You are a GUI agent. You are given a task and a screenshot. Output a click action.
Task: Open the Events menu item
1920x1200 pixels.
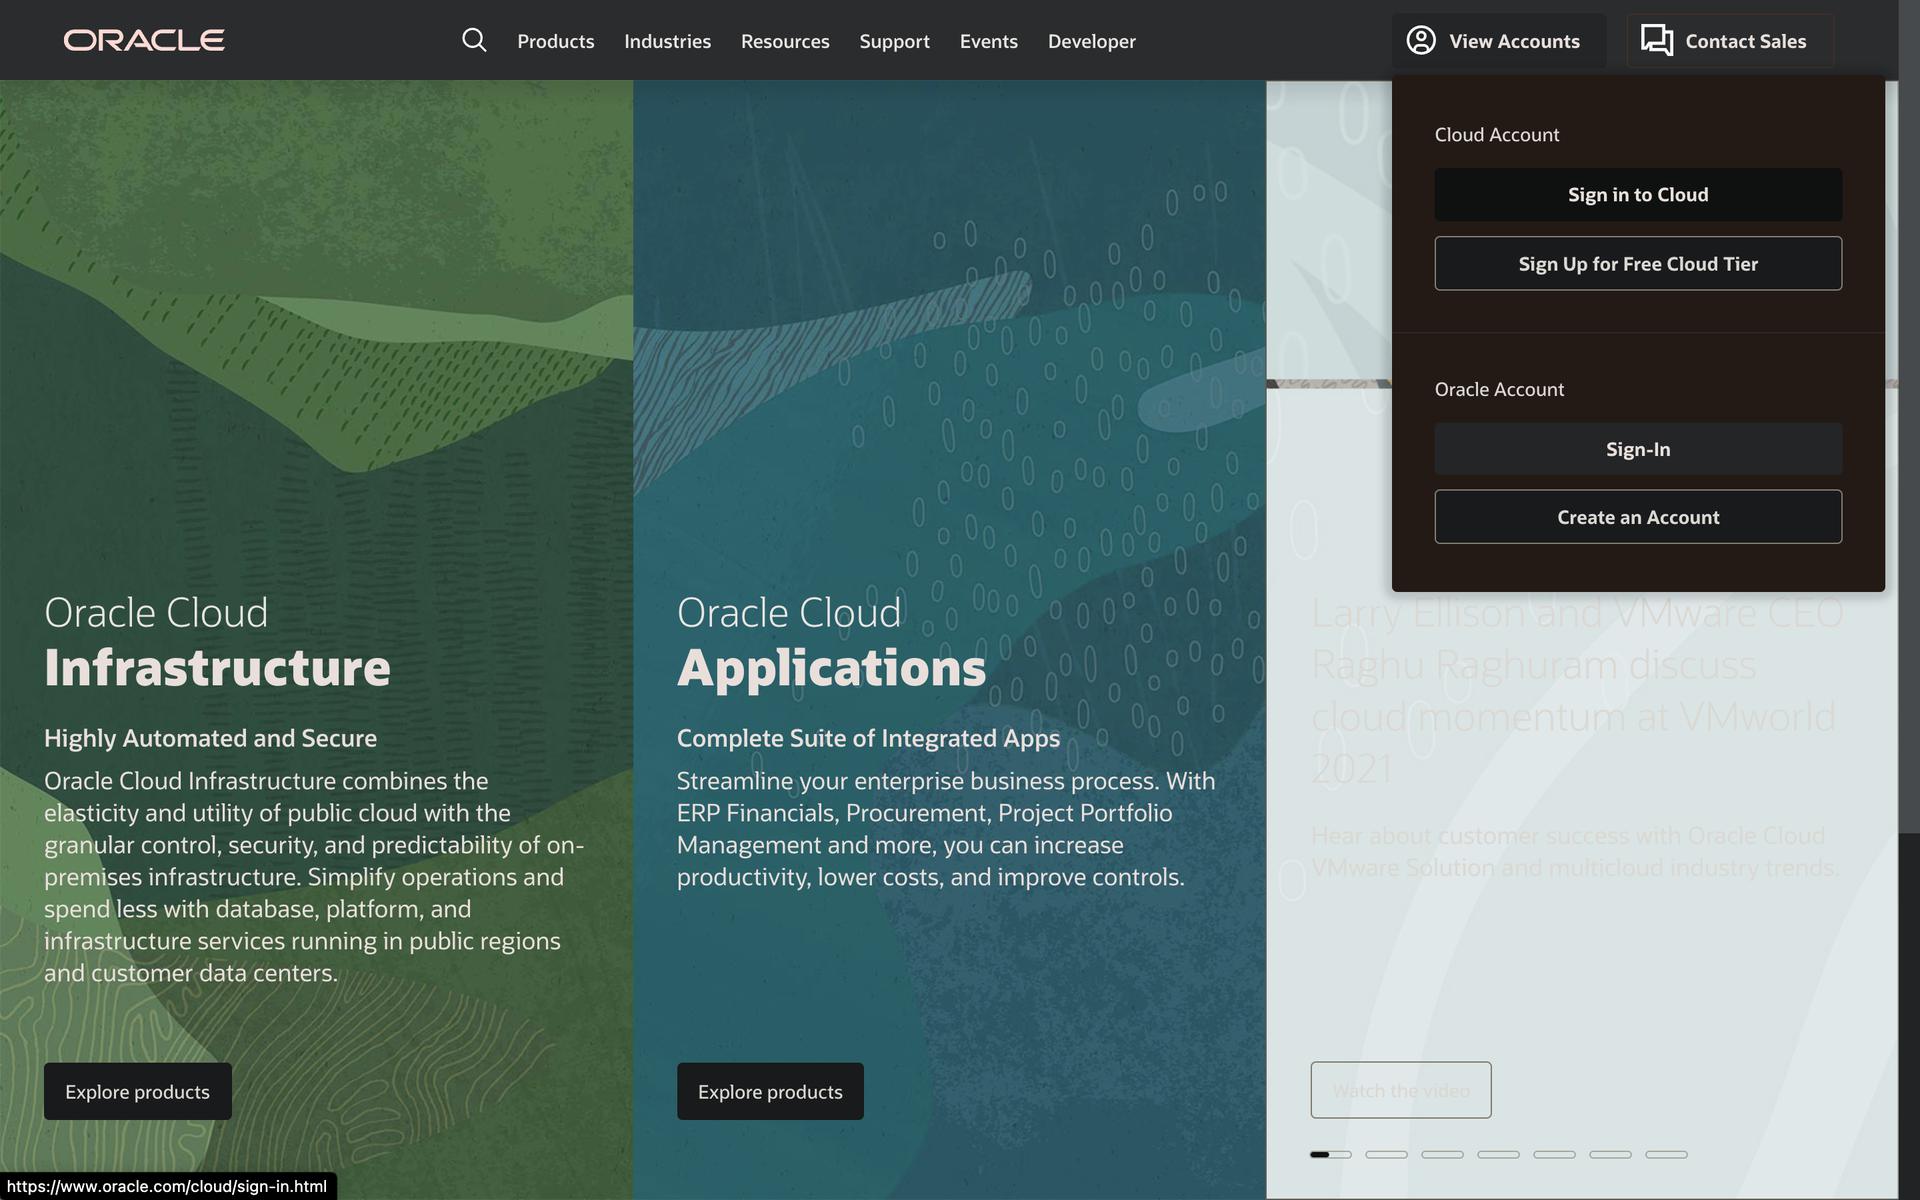(988, 41)
